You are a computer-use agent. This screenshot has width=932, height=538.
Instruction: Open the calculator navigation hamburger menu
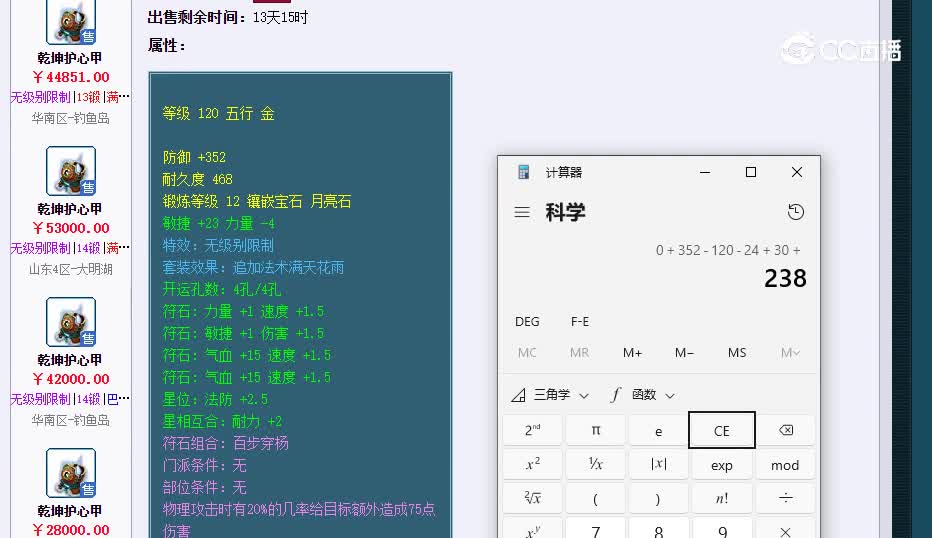[x=522, y=212]
